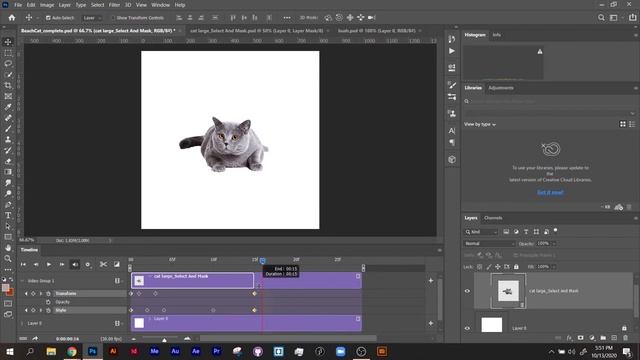Open Chrome from the Windows taskbar
This screenshot has height=360, width=640.
coord(72,351)
